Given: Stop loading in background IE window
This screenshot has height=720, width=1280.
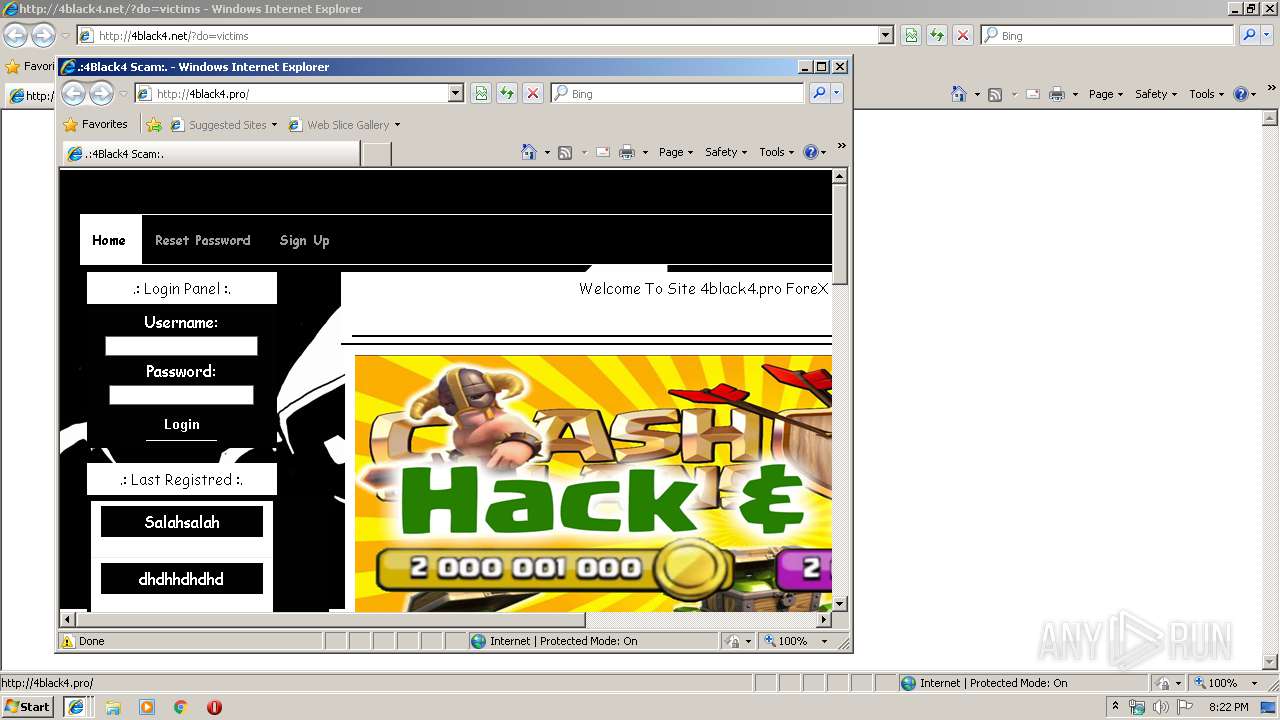Looking at the screenshot, I should pyautogui.click(x=963, y=35).
